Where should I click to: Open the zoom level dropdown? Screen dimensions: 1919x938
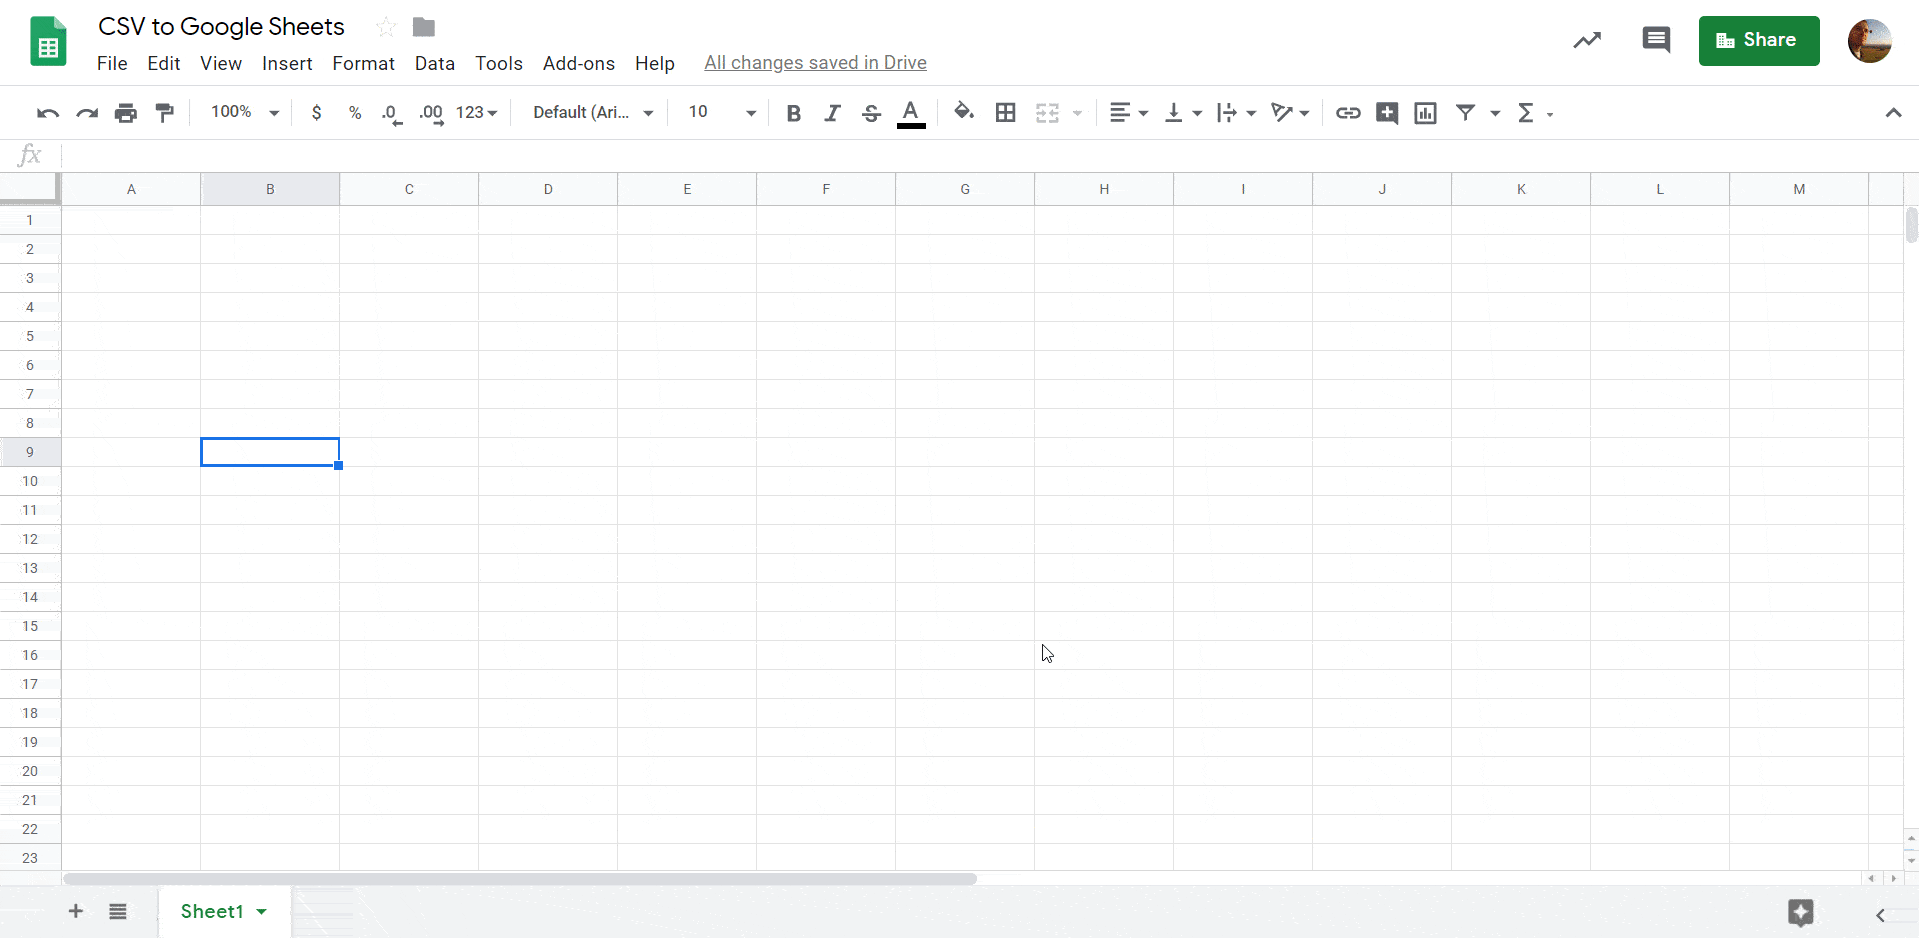point(242,112)
